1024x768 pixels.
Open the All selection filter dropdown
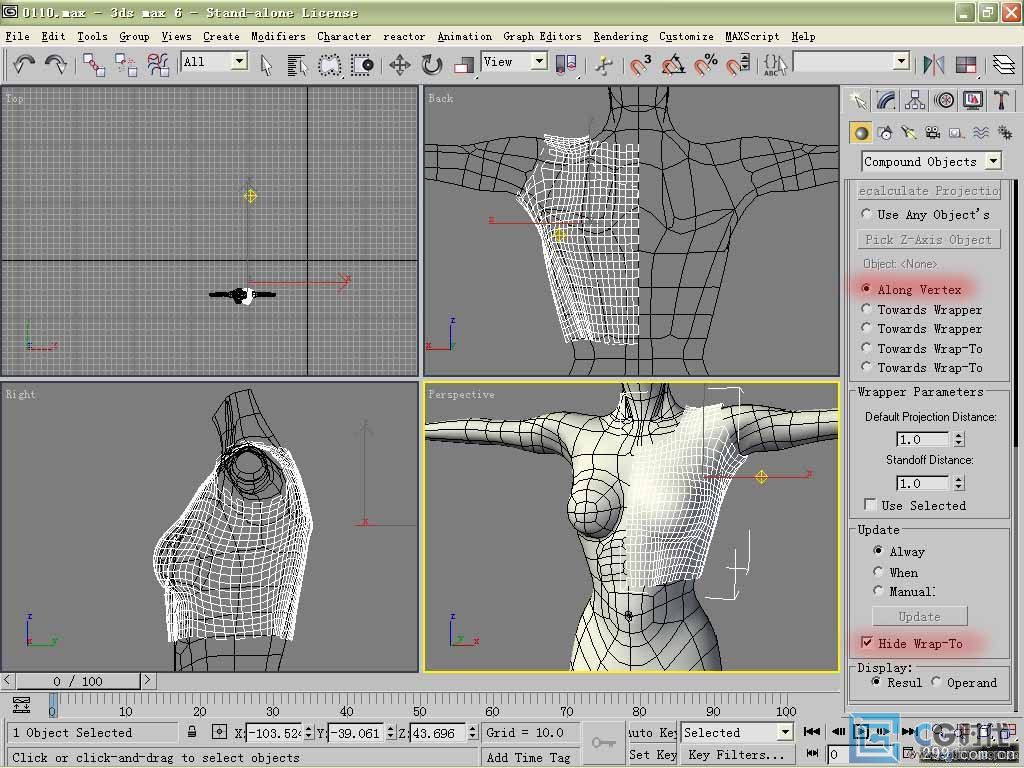240,62
